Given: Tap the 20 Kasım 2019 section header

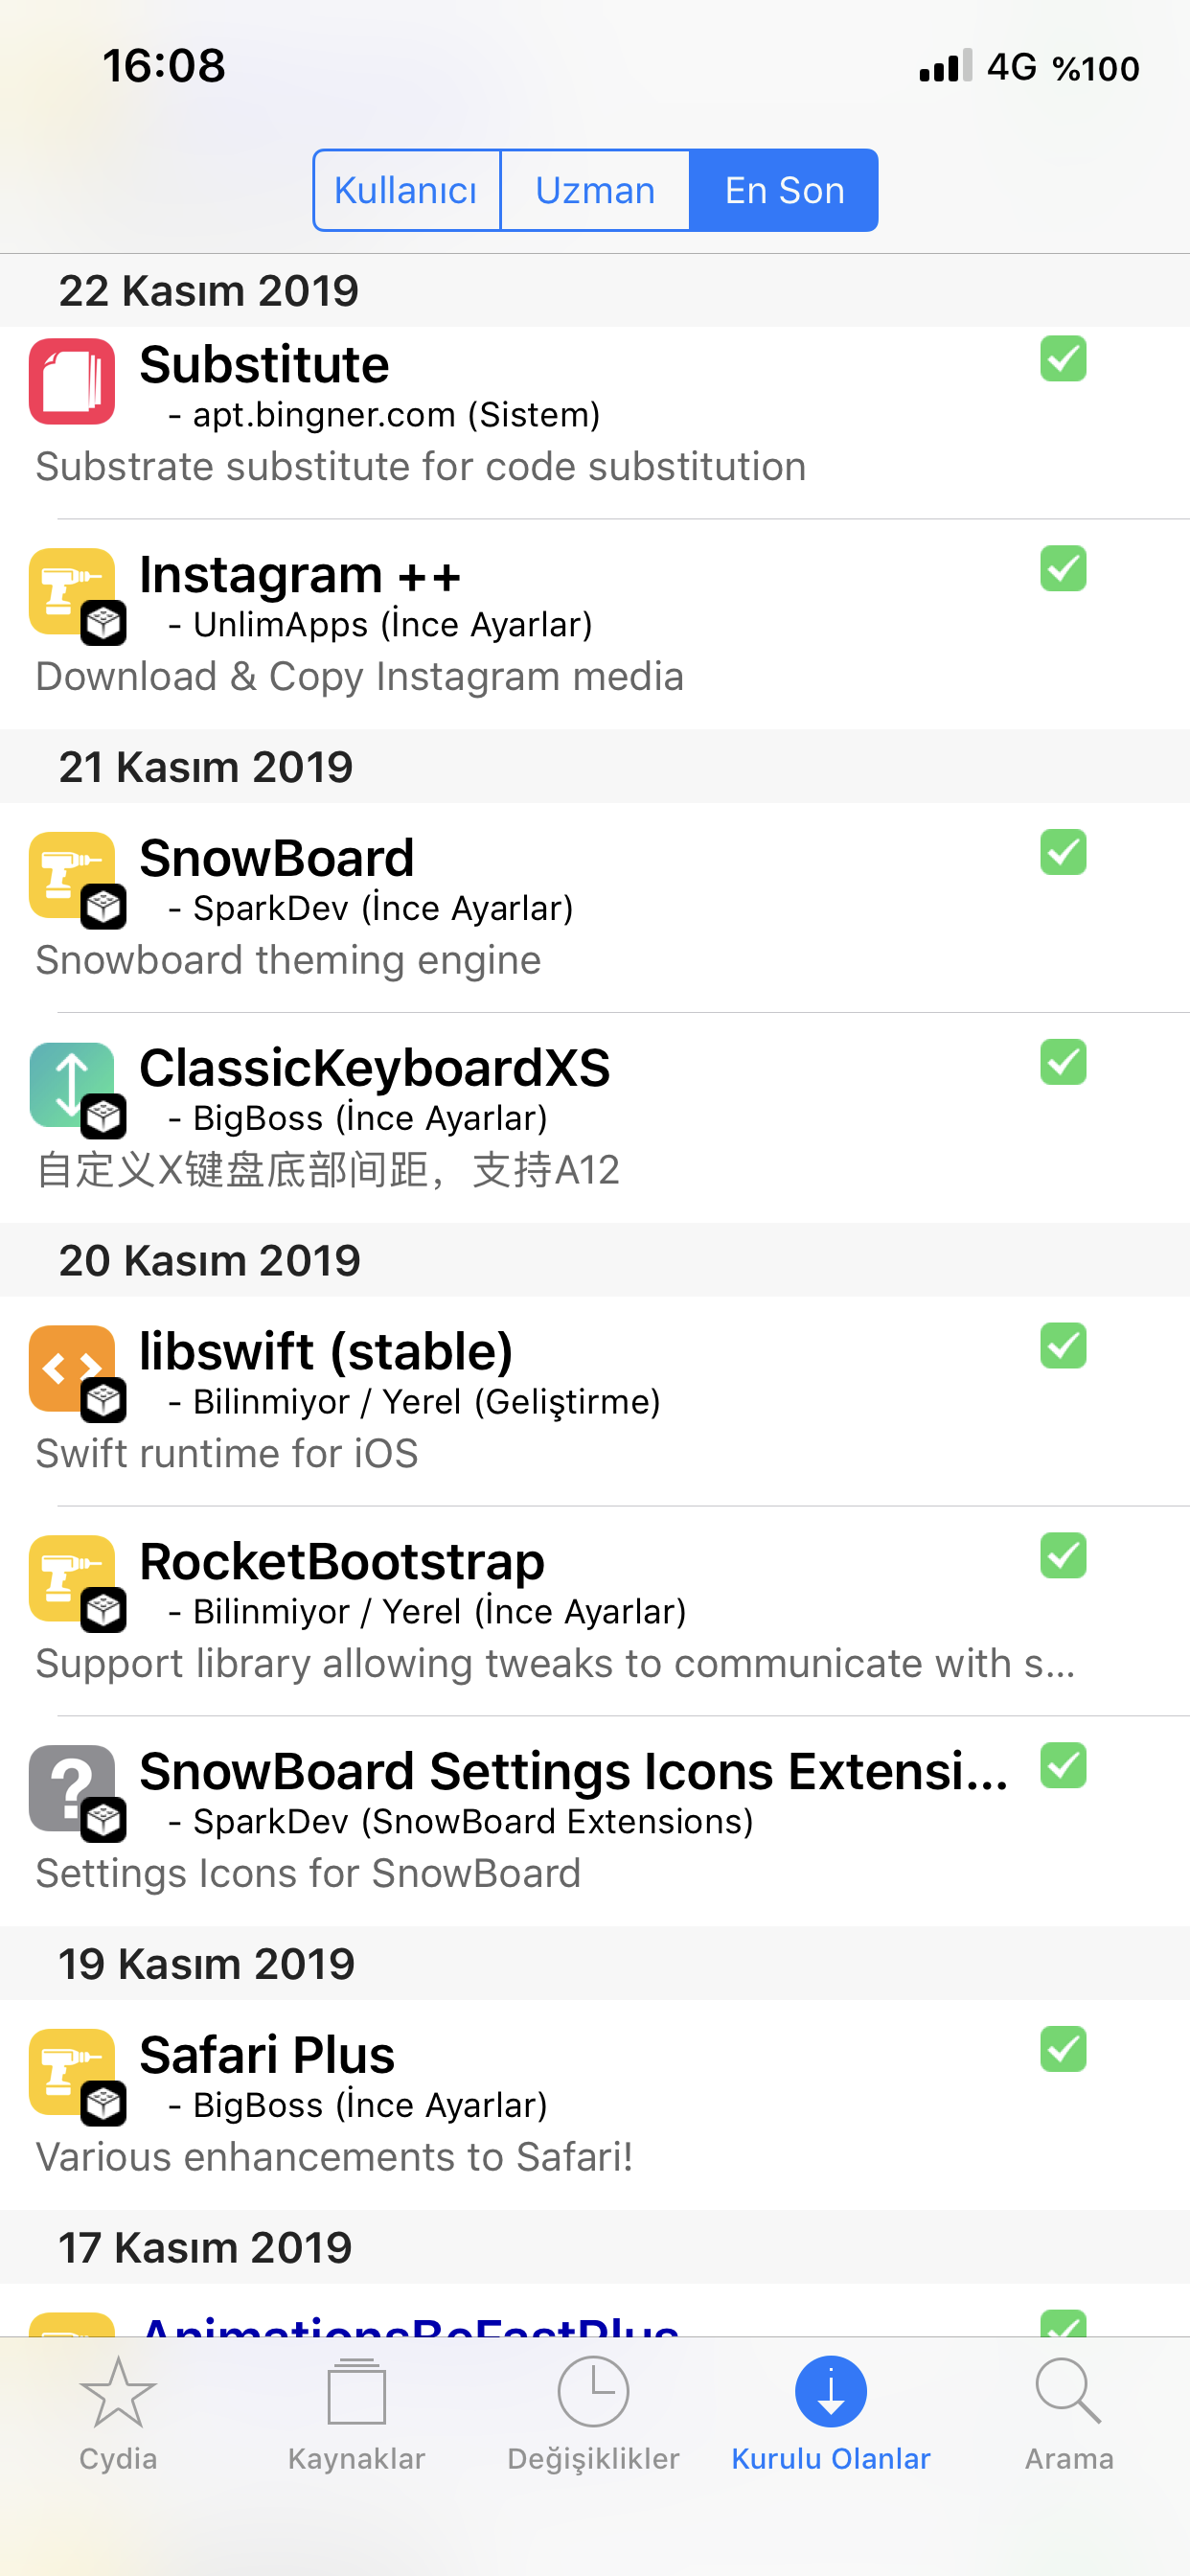Looking at the screenshot, I should (210, 1260).
